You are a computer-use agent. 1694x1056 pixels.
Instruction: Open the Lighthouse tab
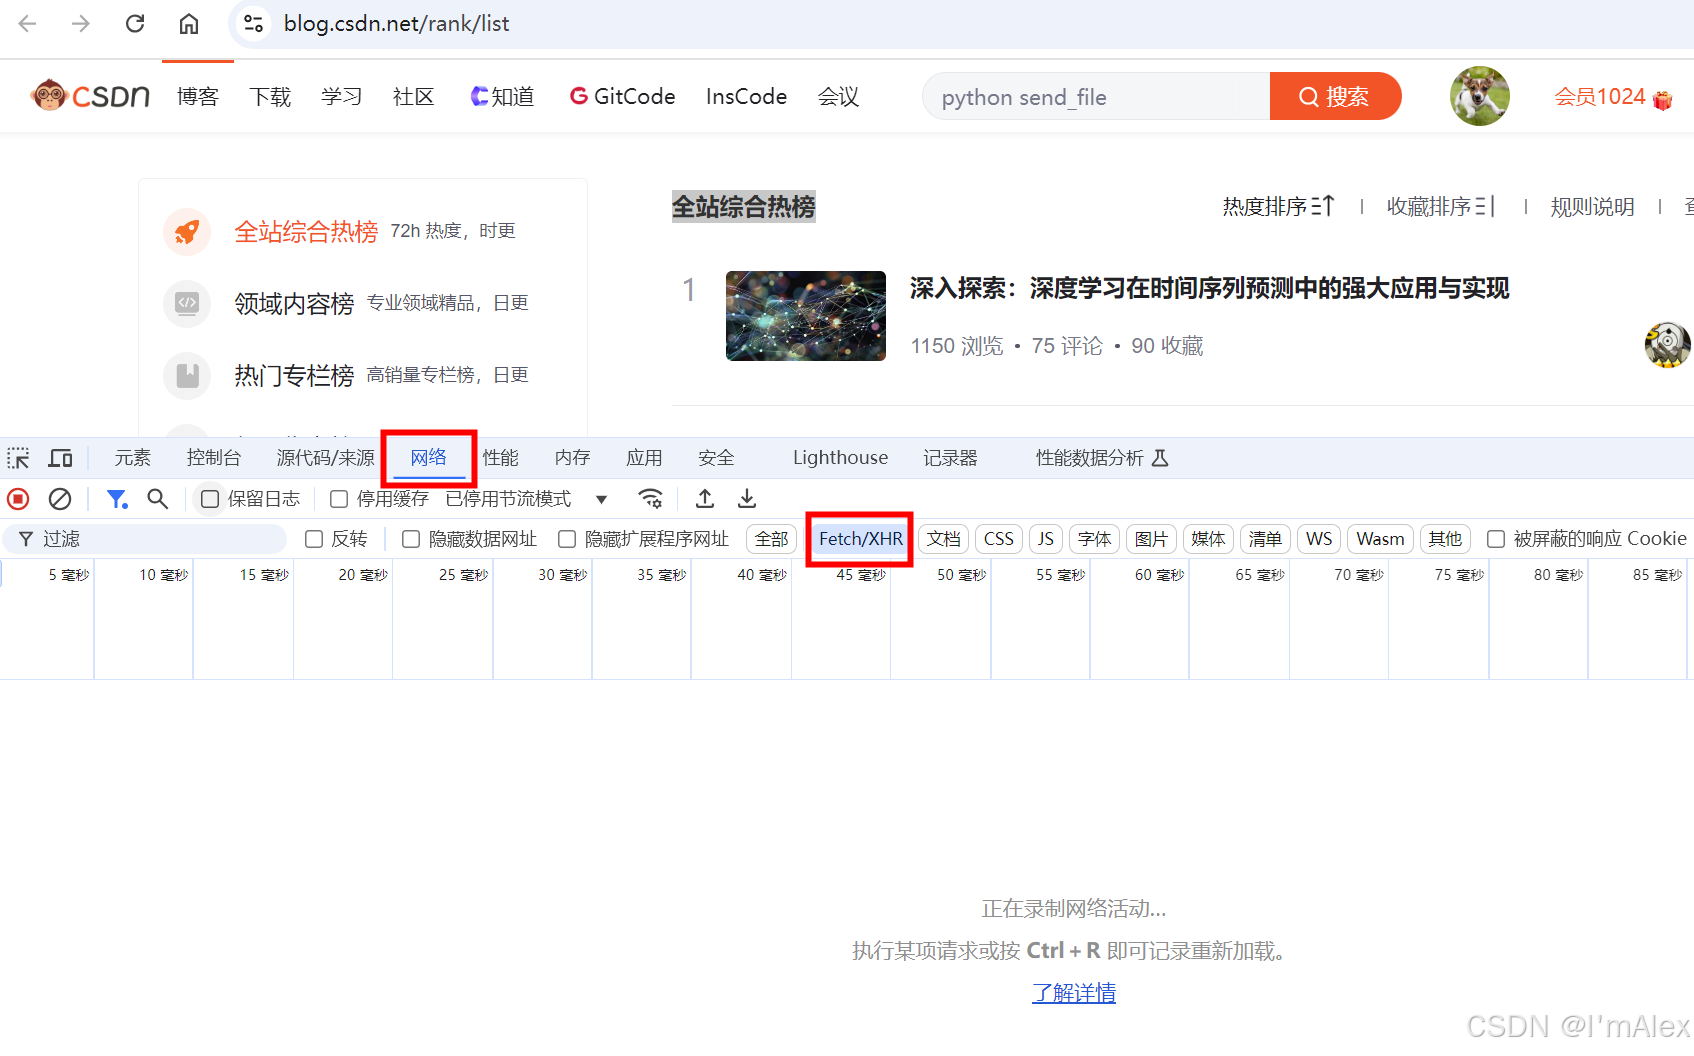point(840,458)
